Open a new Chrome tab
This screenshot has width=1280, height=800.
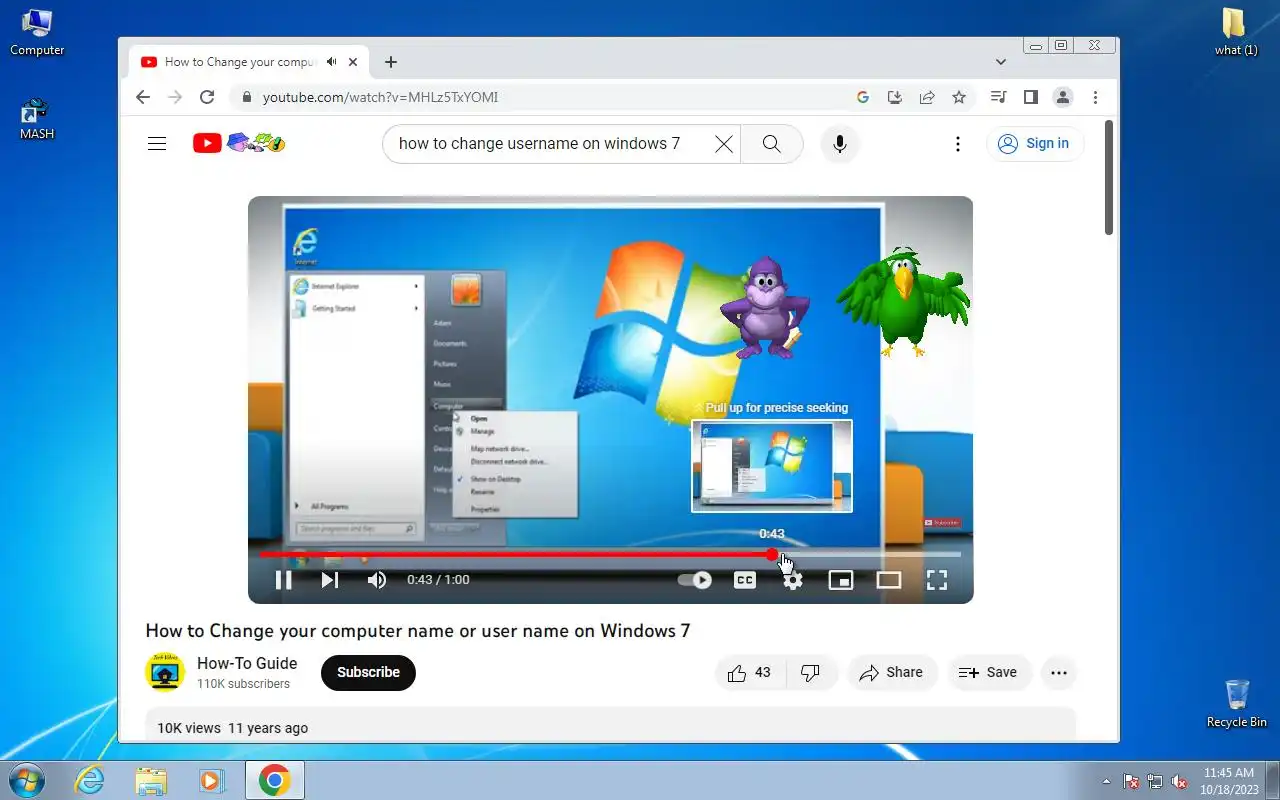point(391,62)
